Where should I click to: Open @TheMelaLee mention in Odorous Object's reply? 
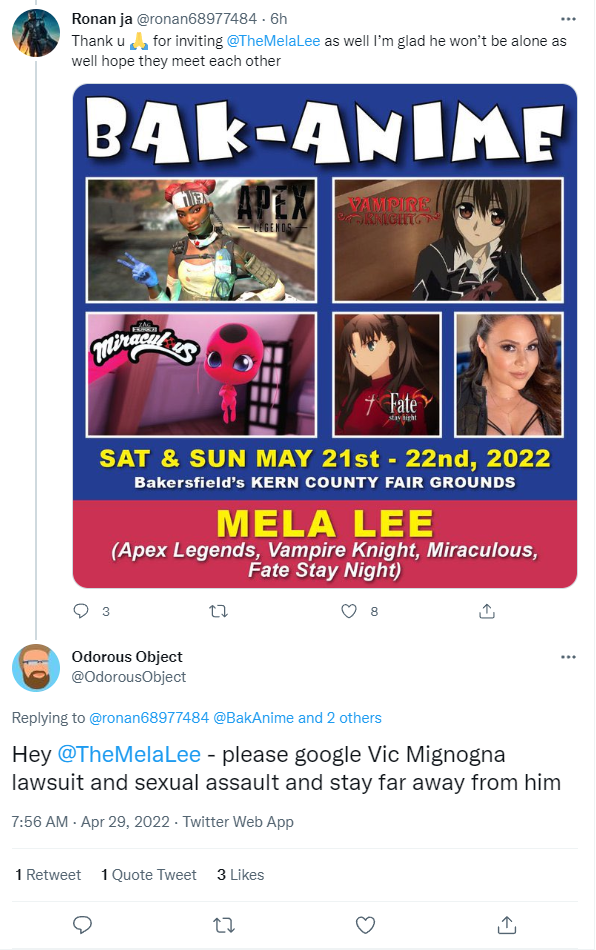(x=129, y=754)
